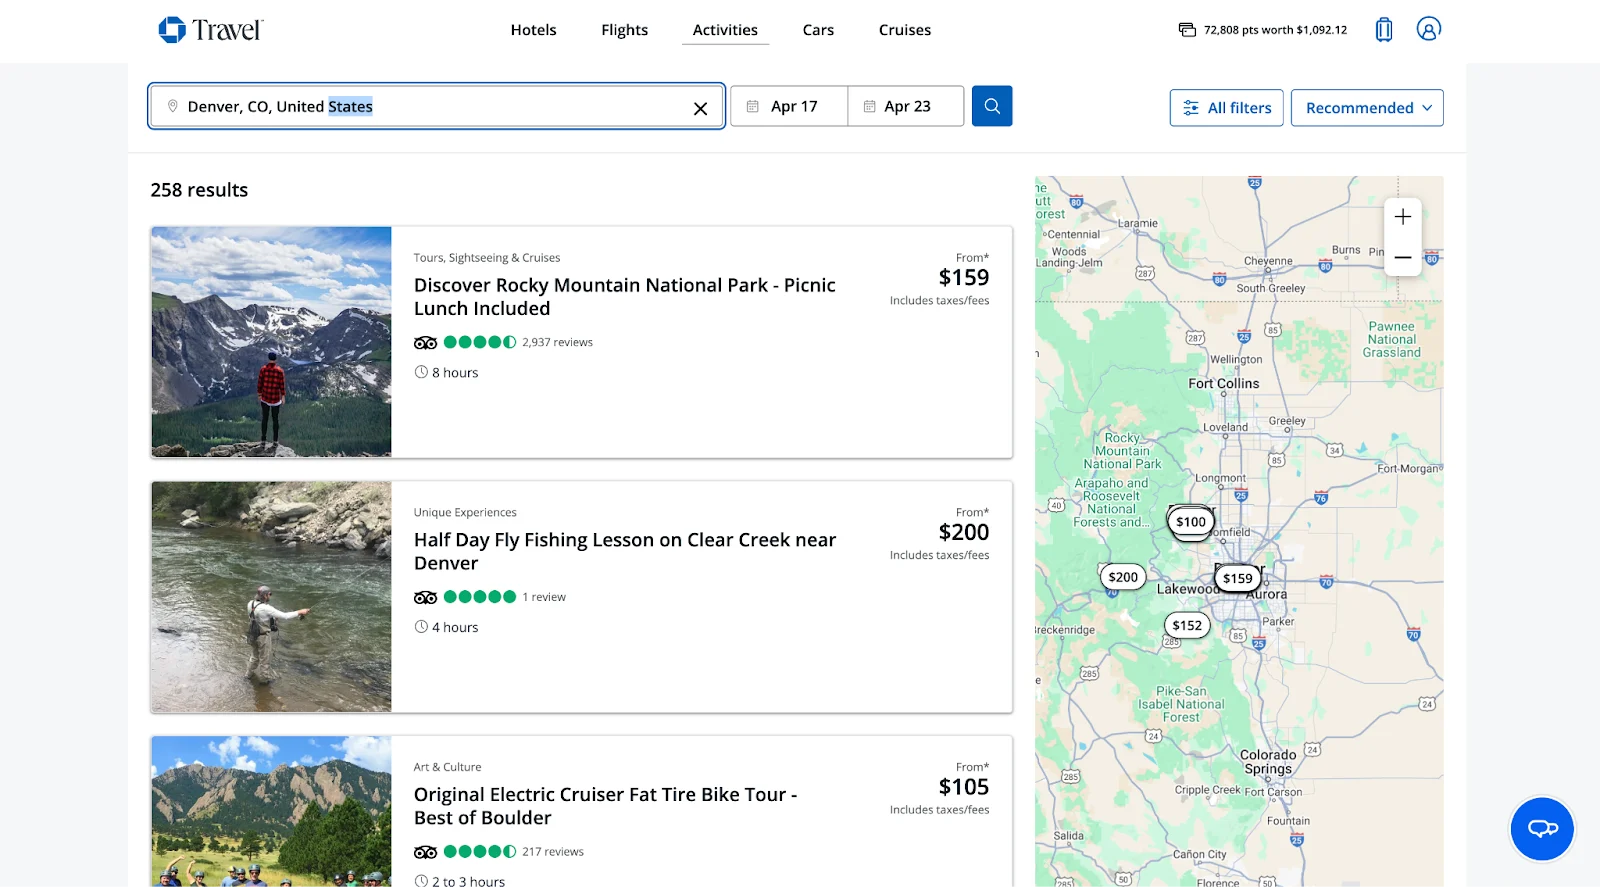Open the Apr 23 end date picker
The width and height of the screenshot is (1600, 887).
coord(906,106)
